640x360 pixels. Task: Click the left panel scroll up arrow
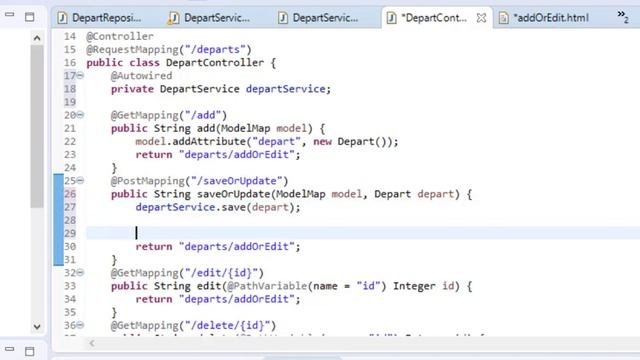37,38
